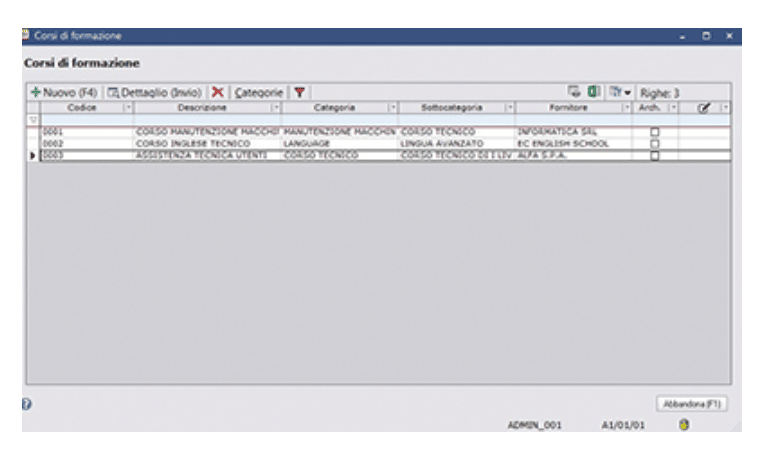Image resolution: width=766 pixels, height=464 pixels.
Task: Open the Codice column filter dropdown
Action: point(126,106)
